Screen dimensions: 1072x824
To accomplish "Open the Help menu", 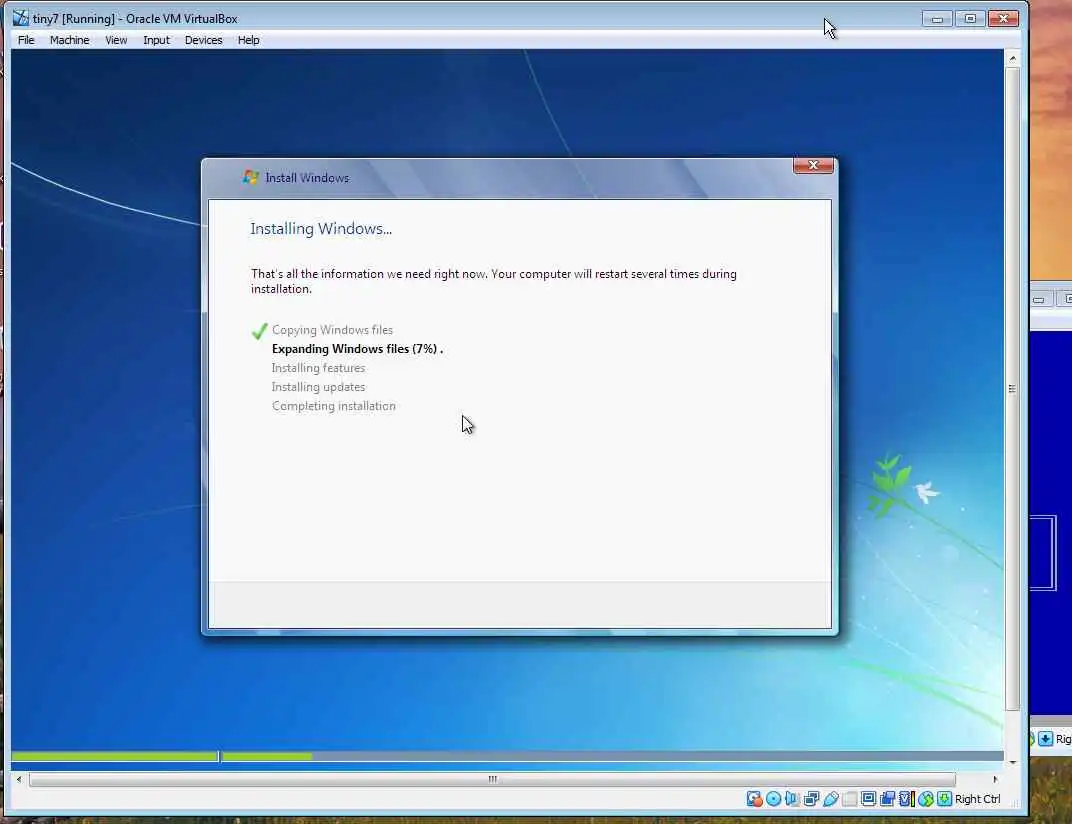I will click(248, 40).
